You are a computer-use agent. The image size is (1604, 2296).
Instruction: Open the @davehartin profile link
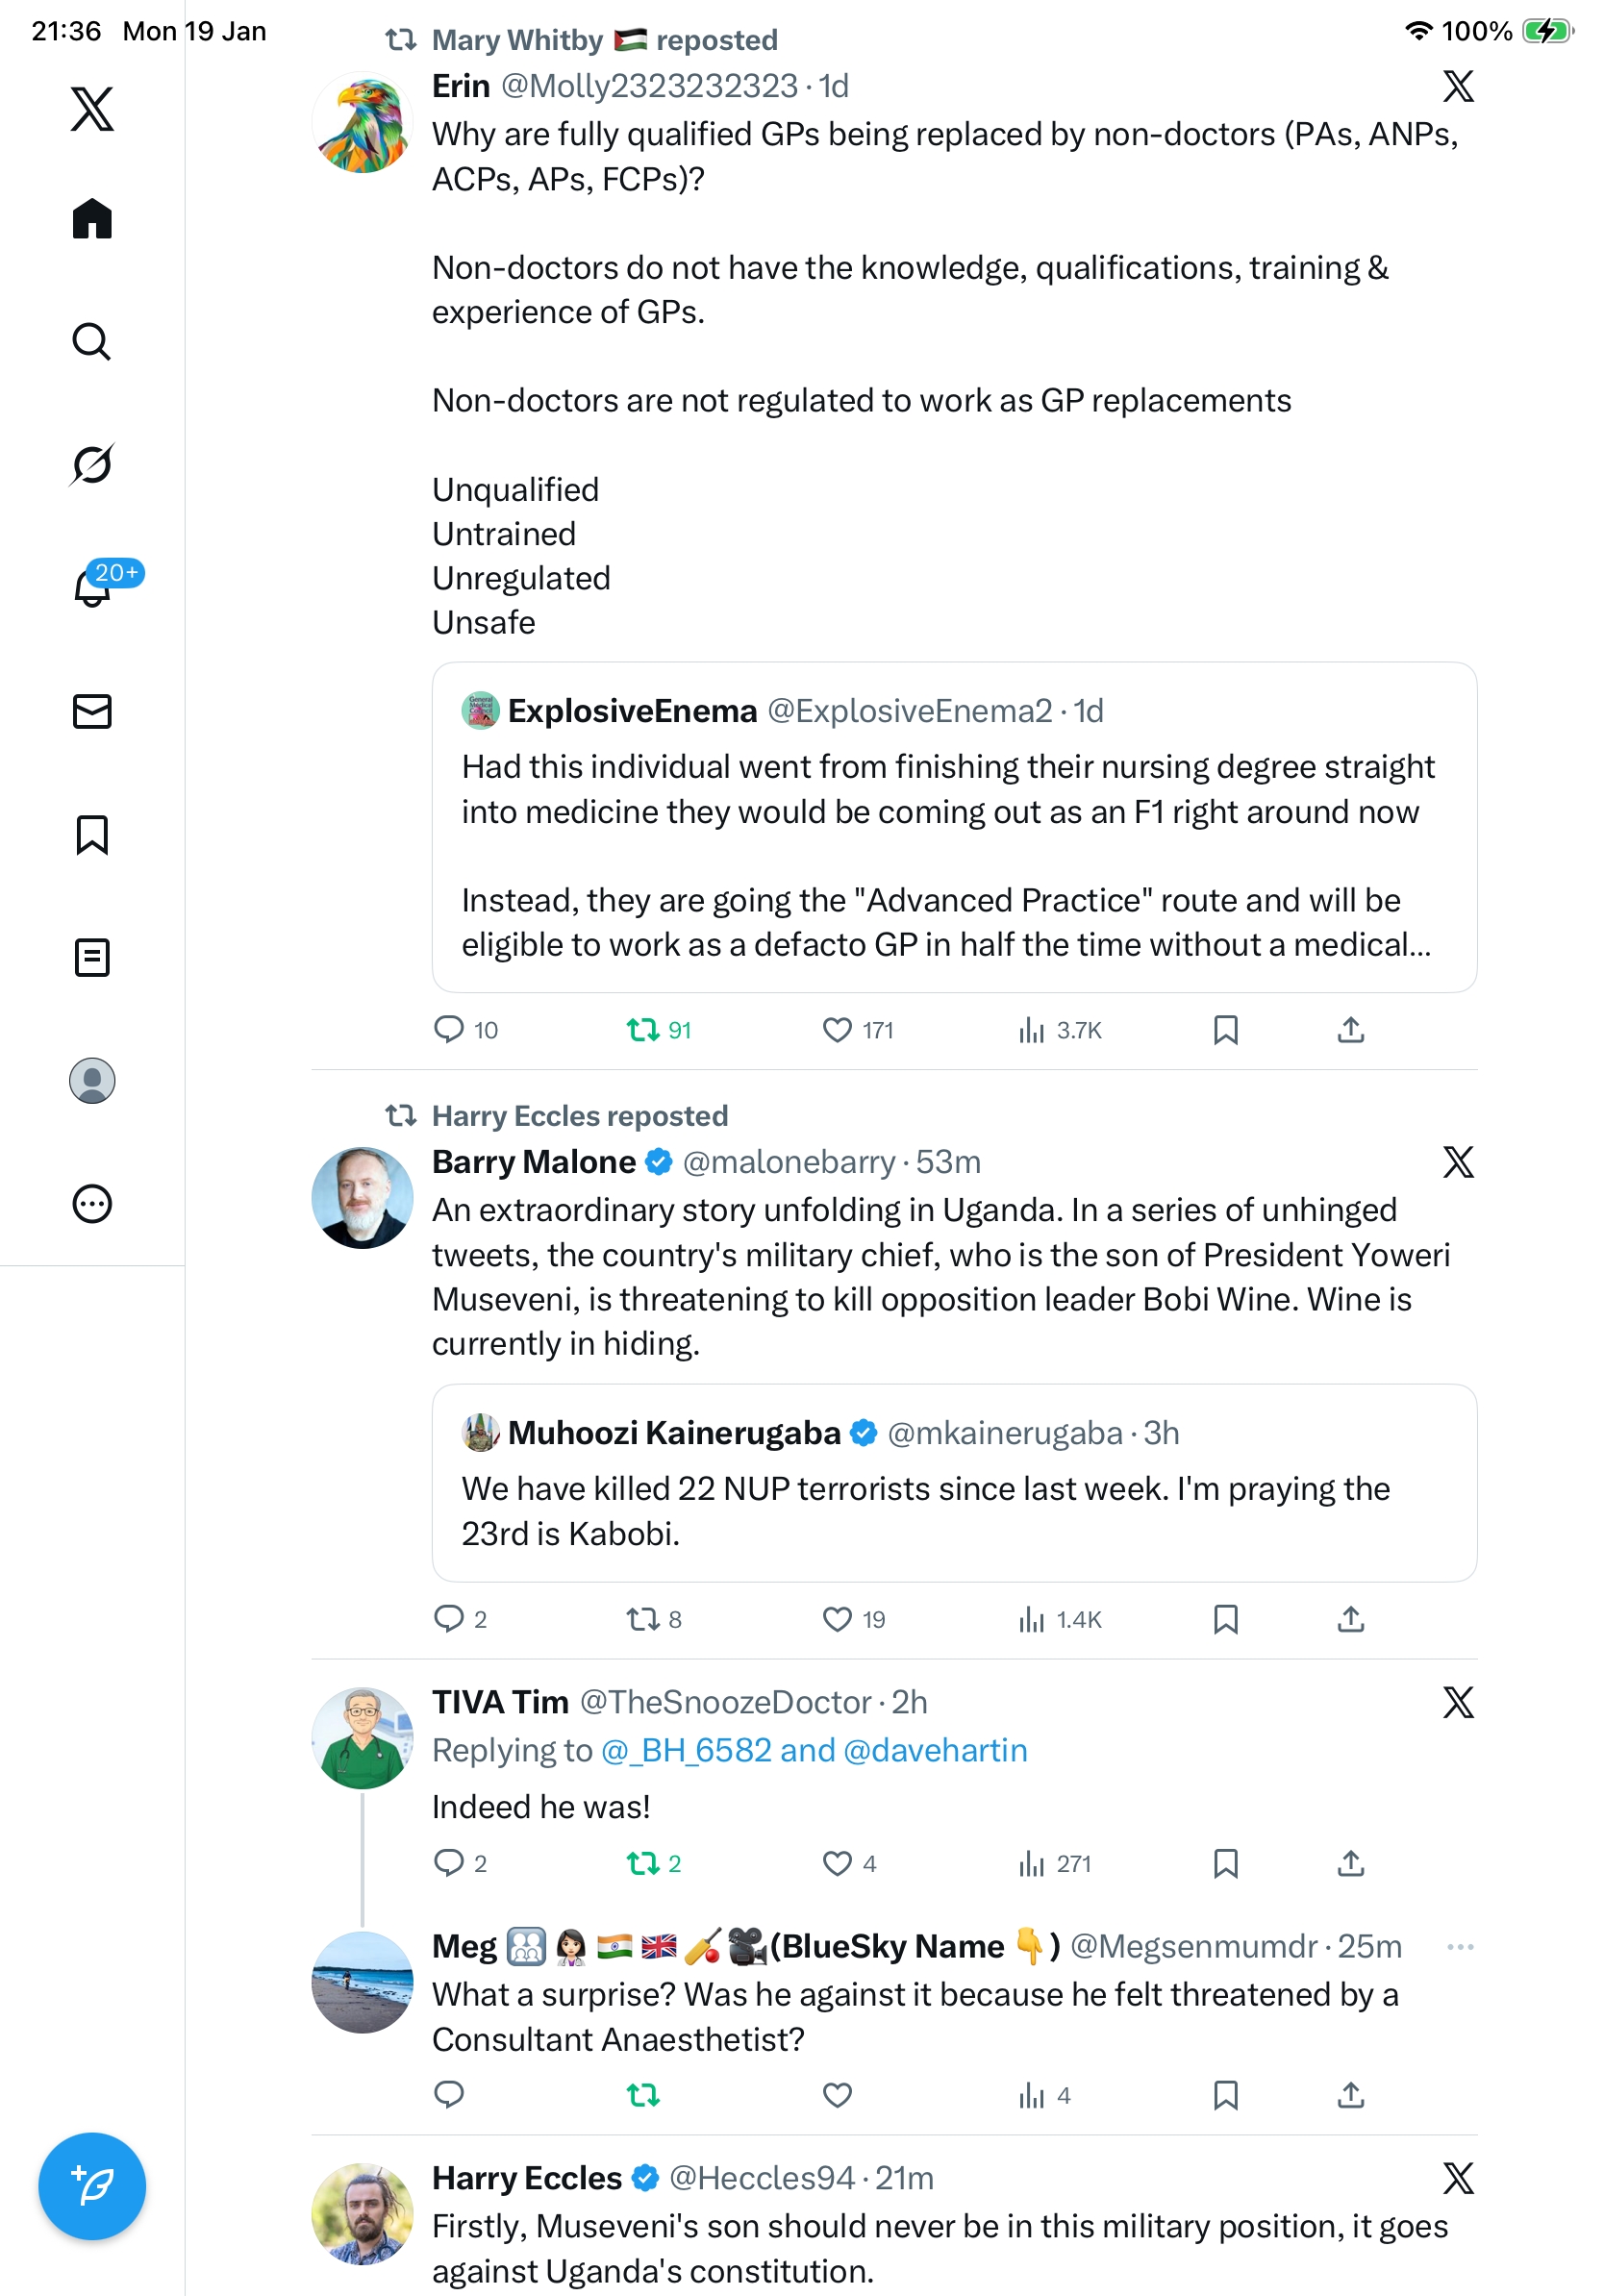pos(935,1750)
